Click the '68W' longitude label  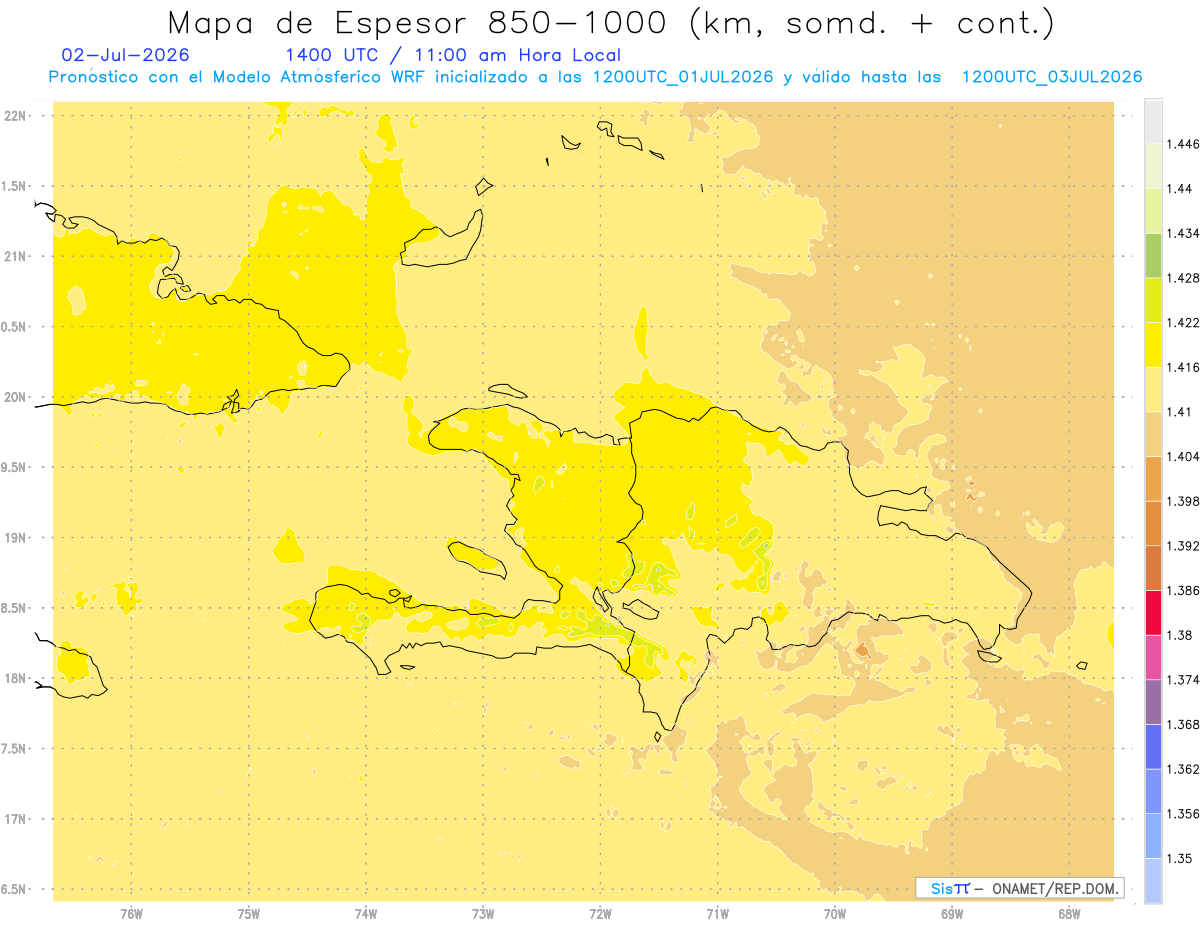[x=1069, y=913]
